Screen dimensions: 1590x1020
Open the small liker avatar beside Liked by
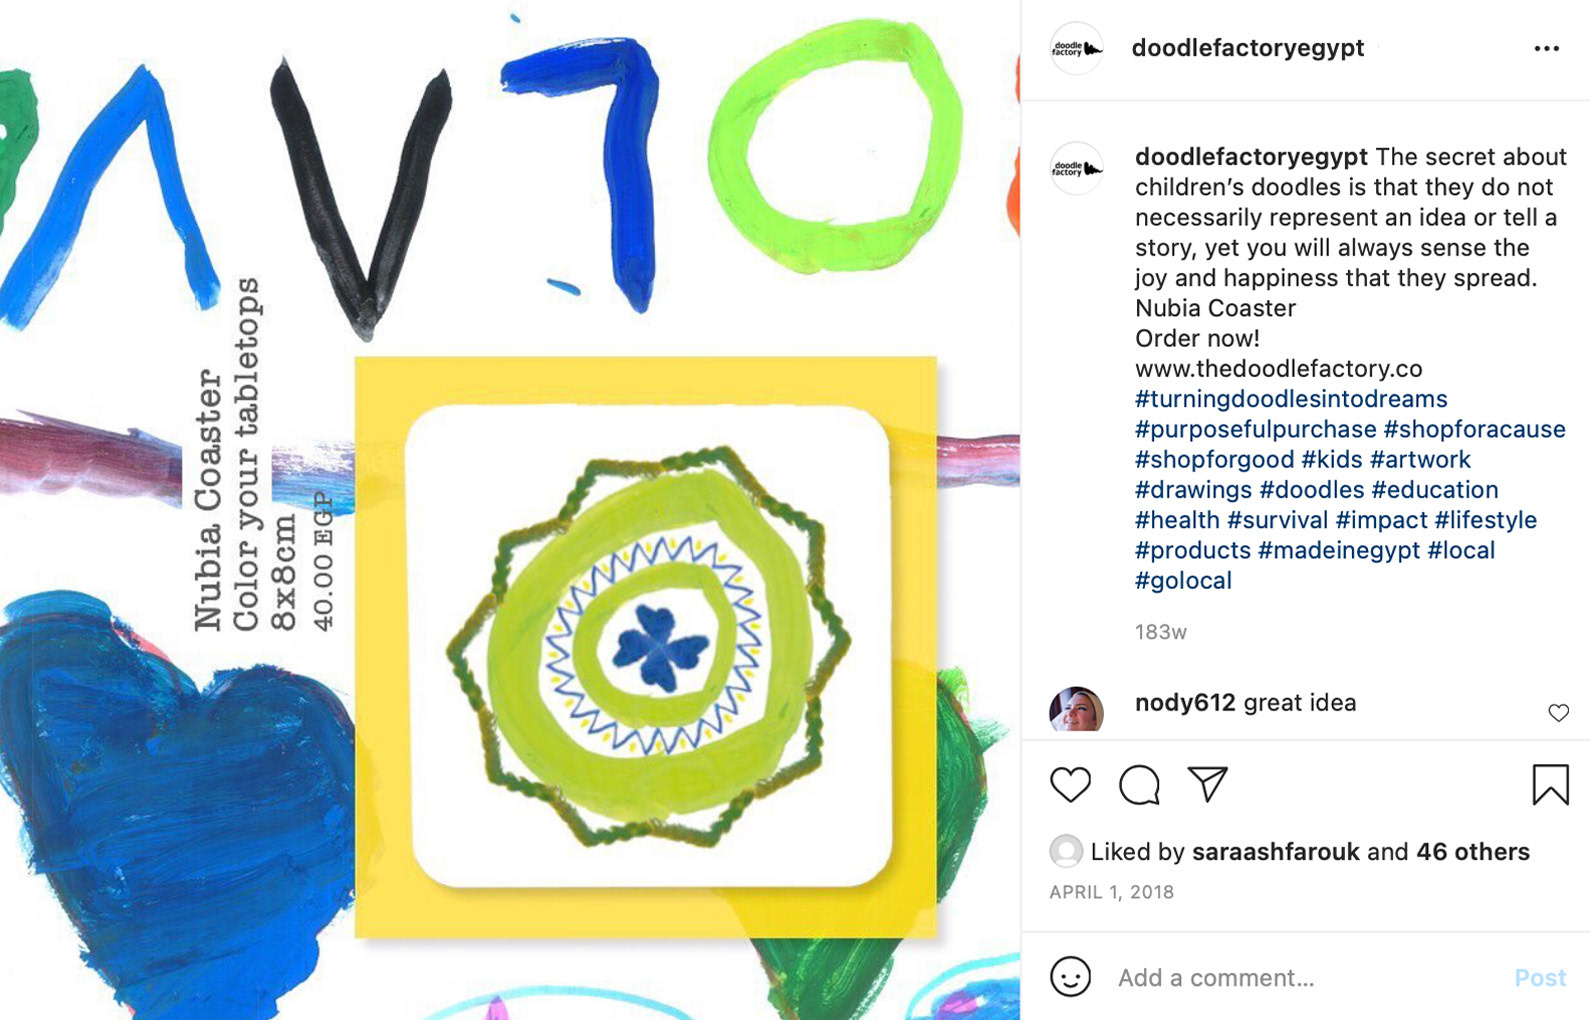(1066, 851)
